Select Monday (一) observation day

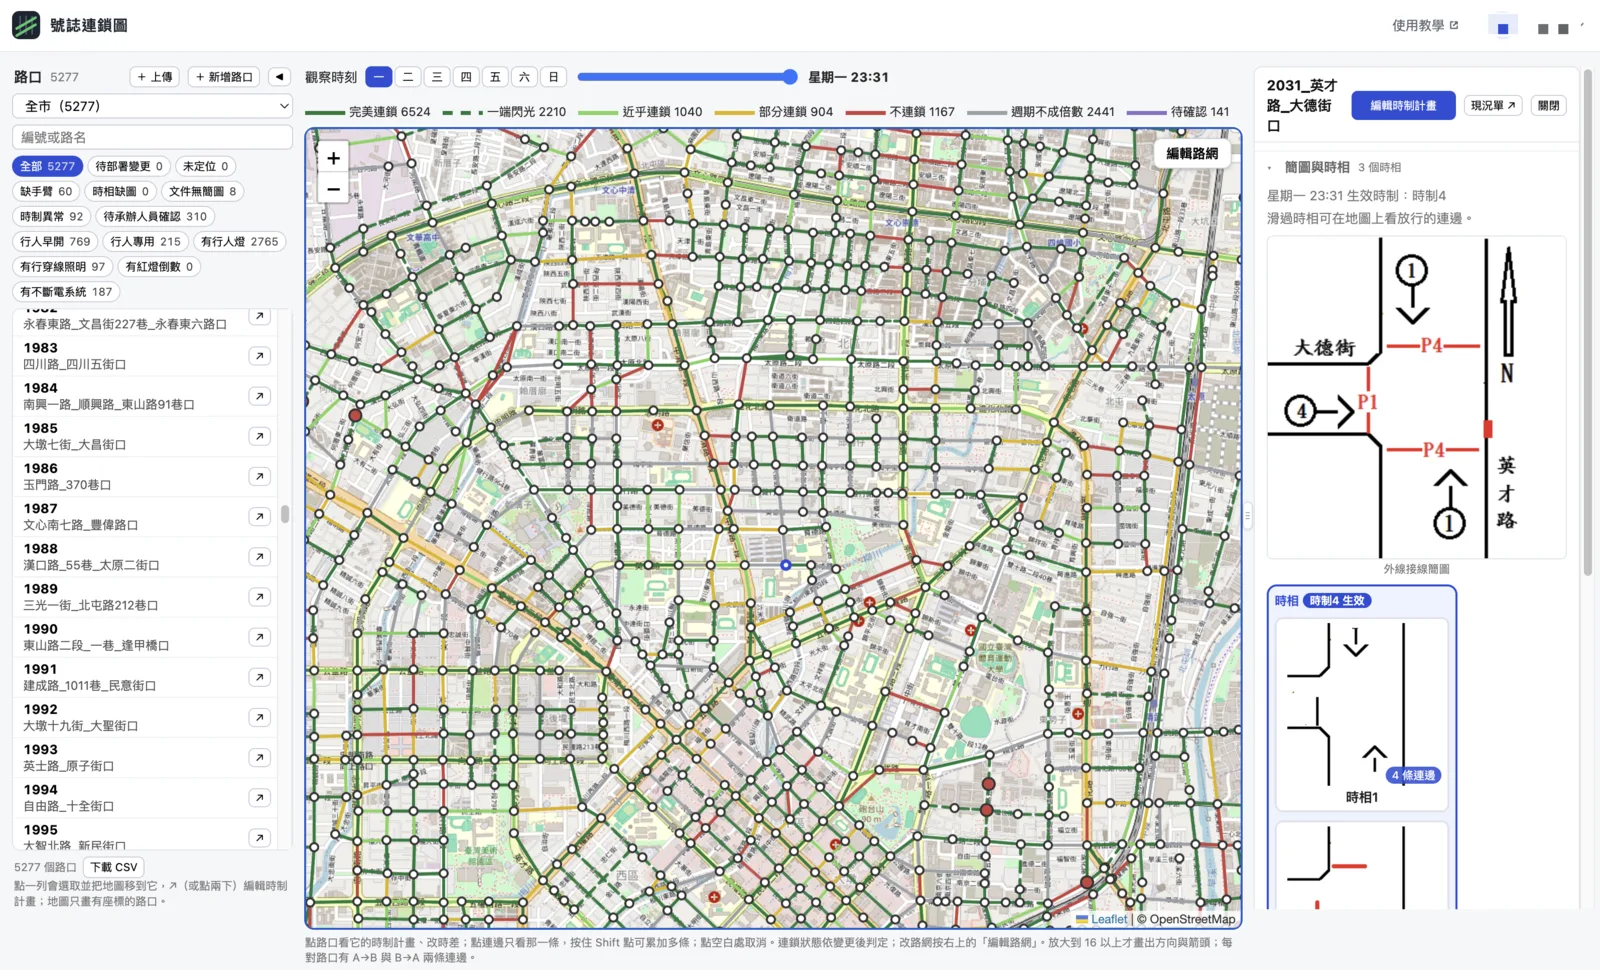(x=378, y=77)
